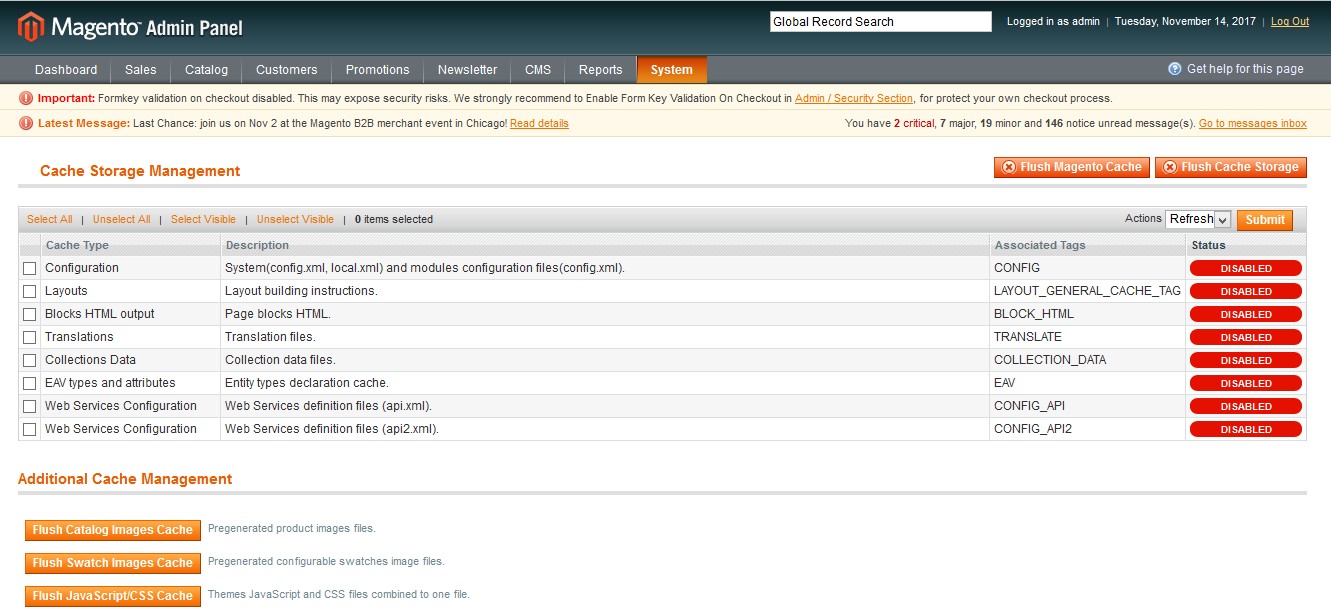The height and width of the screenshot is (613, 1331).
Task: Open the System menu tab
Action: 671,70
